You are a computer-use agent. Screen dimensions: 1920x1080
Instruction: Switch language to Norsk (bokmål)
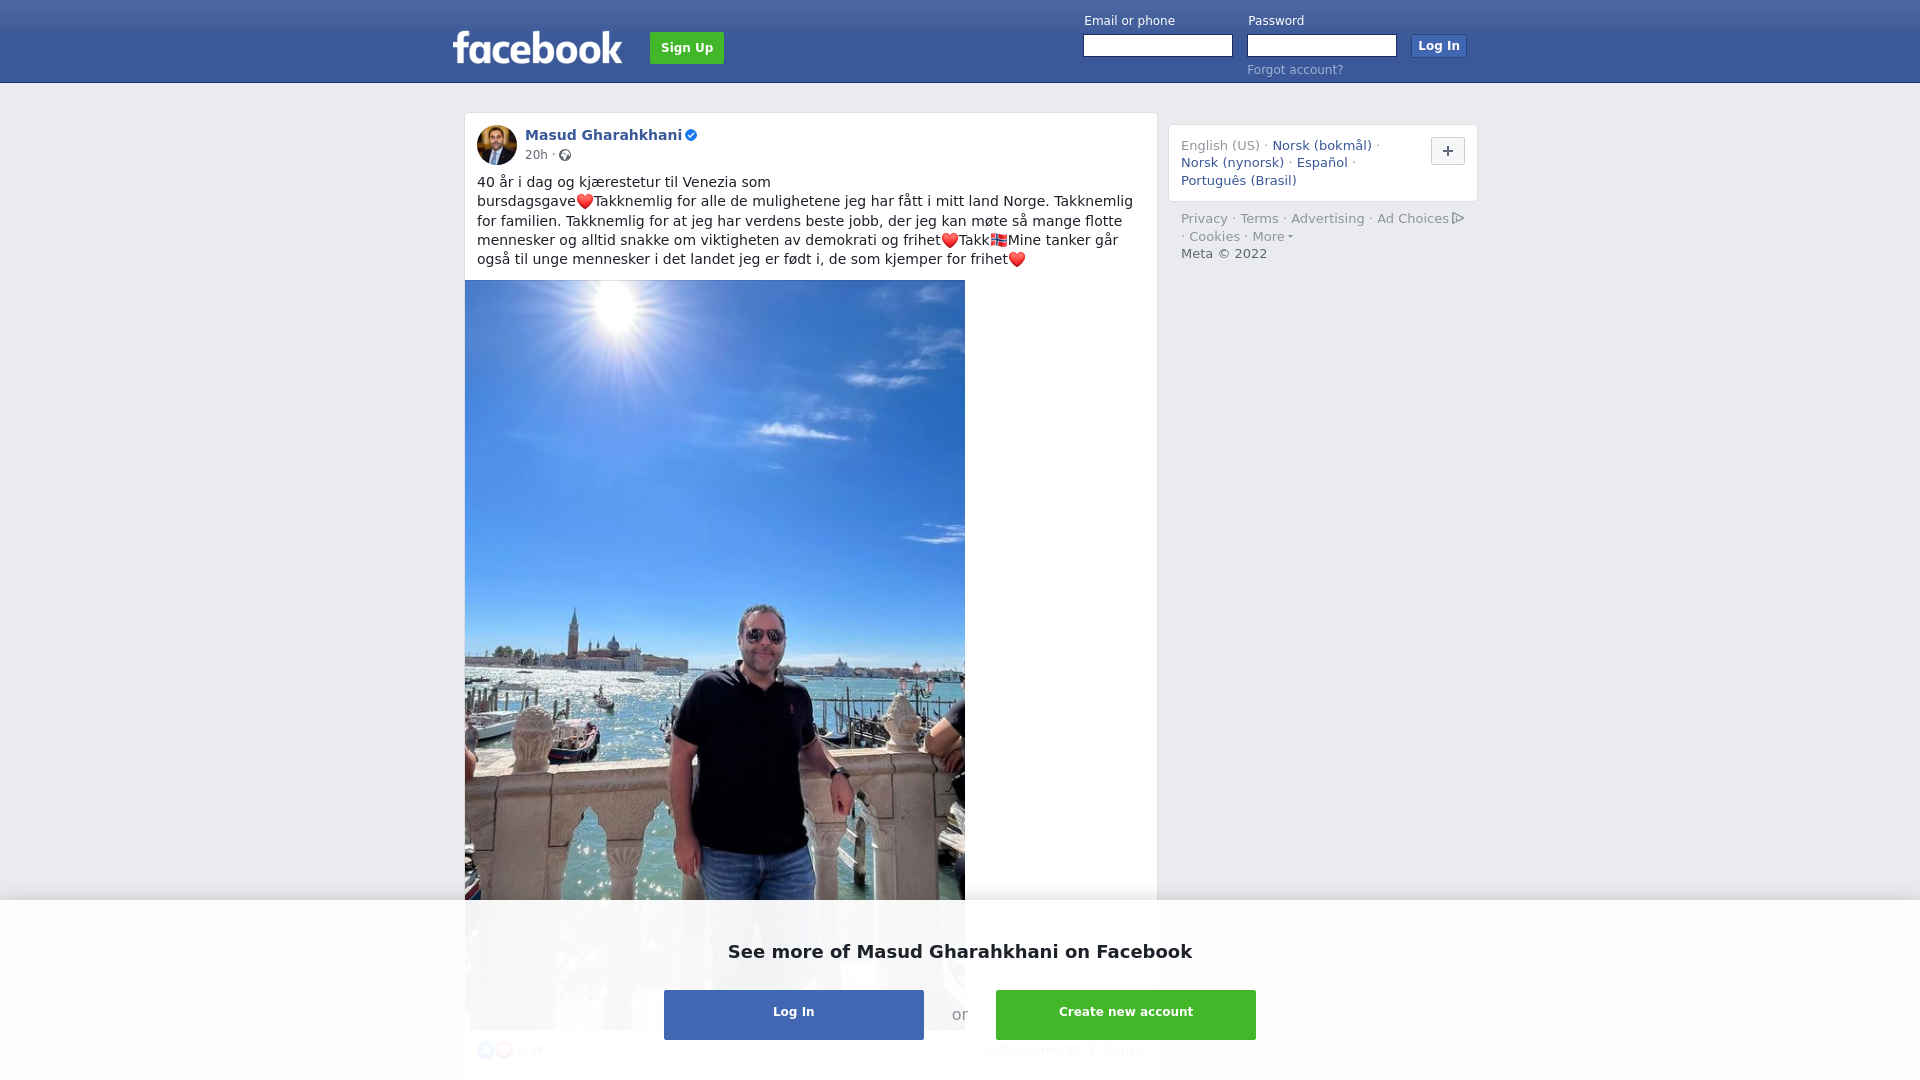pyautogui.click(x=1322, y=146)
